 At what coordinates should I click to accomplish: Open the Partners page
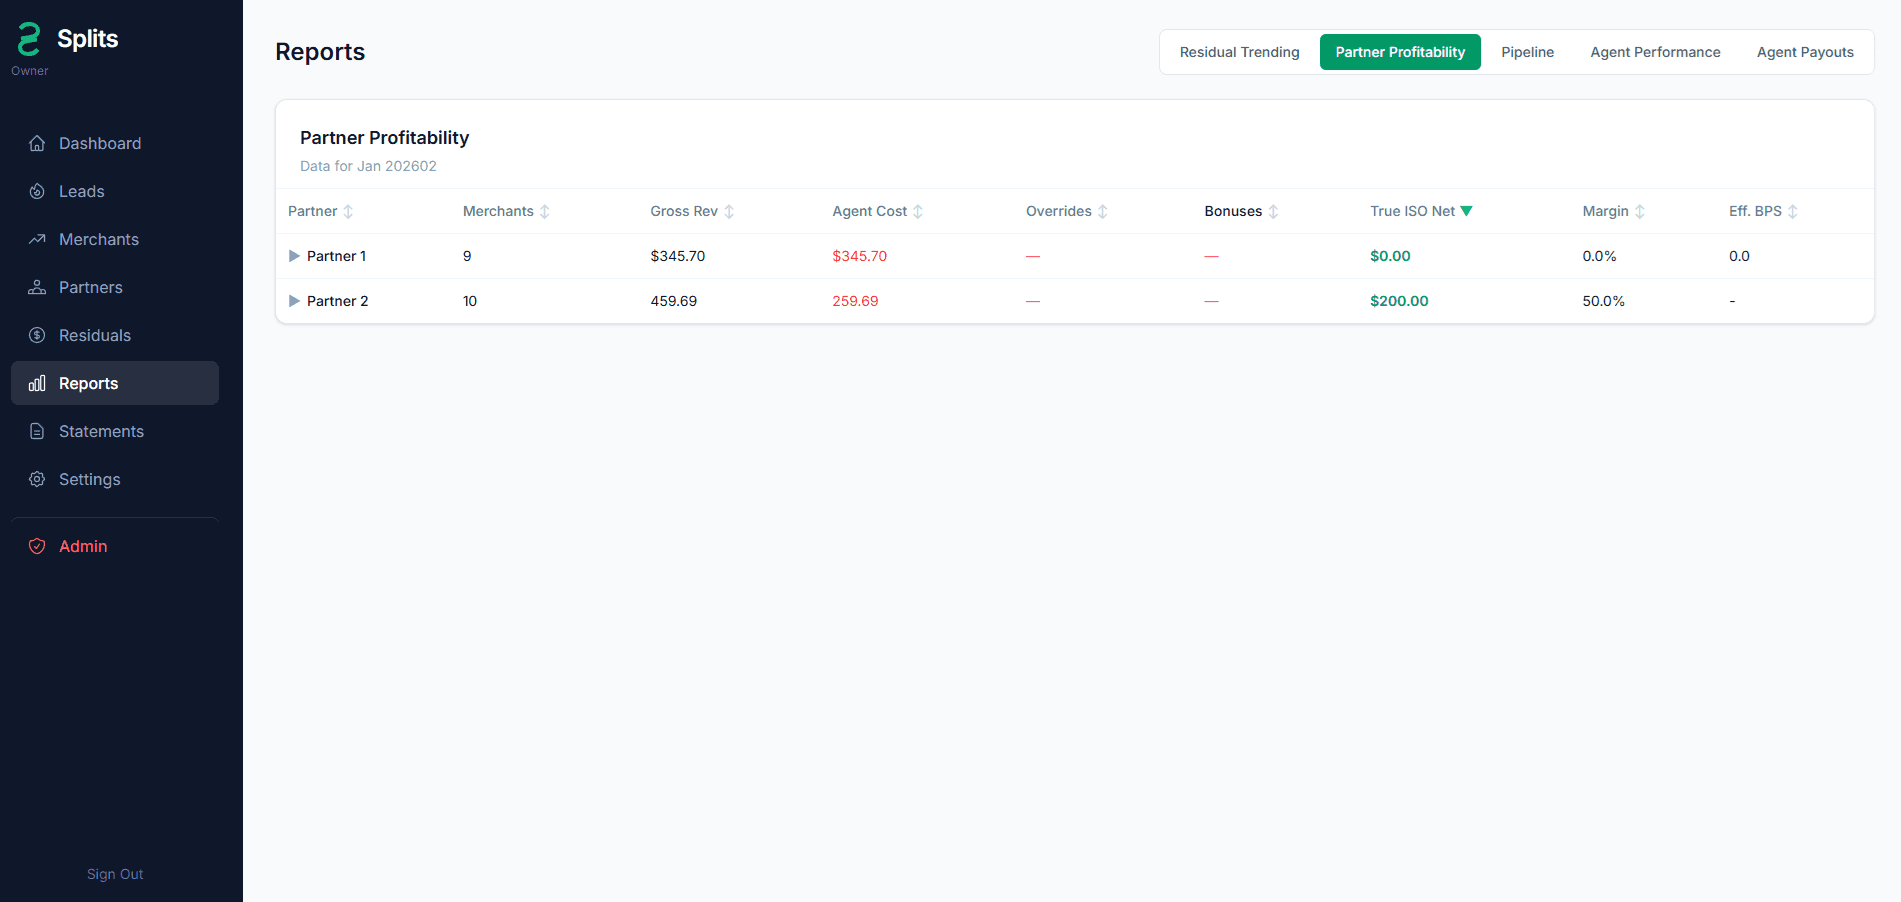(x=115, y=287)
